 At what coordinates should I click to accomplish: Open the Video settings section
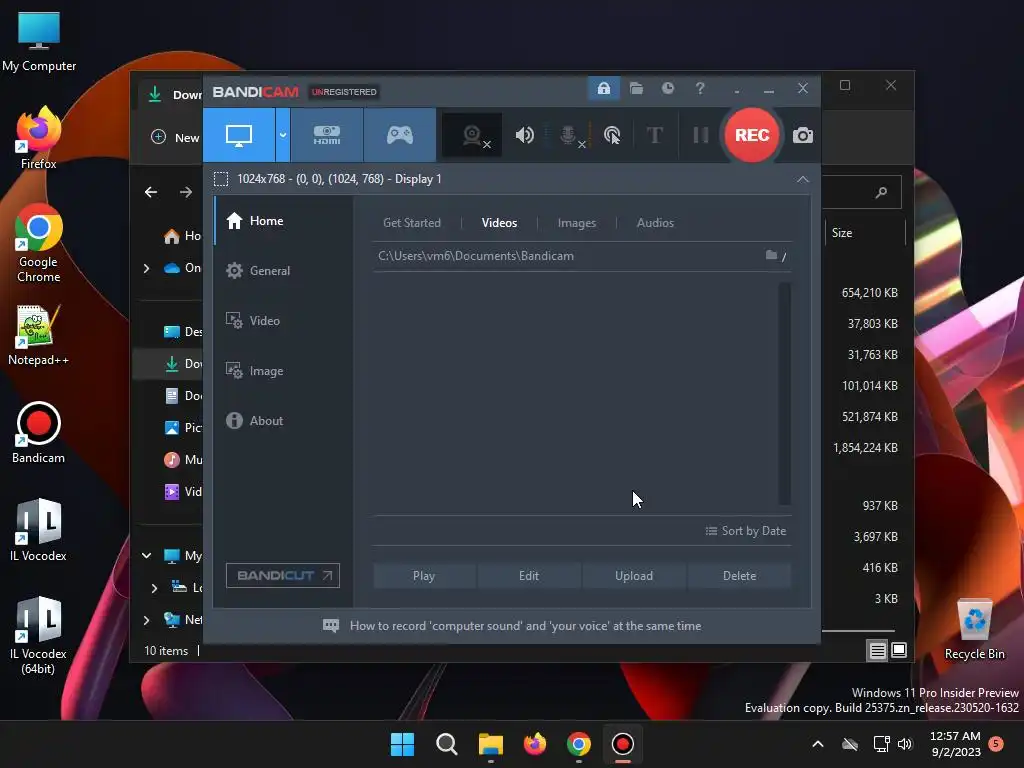tap(283, 321)
